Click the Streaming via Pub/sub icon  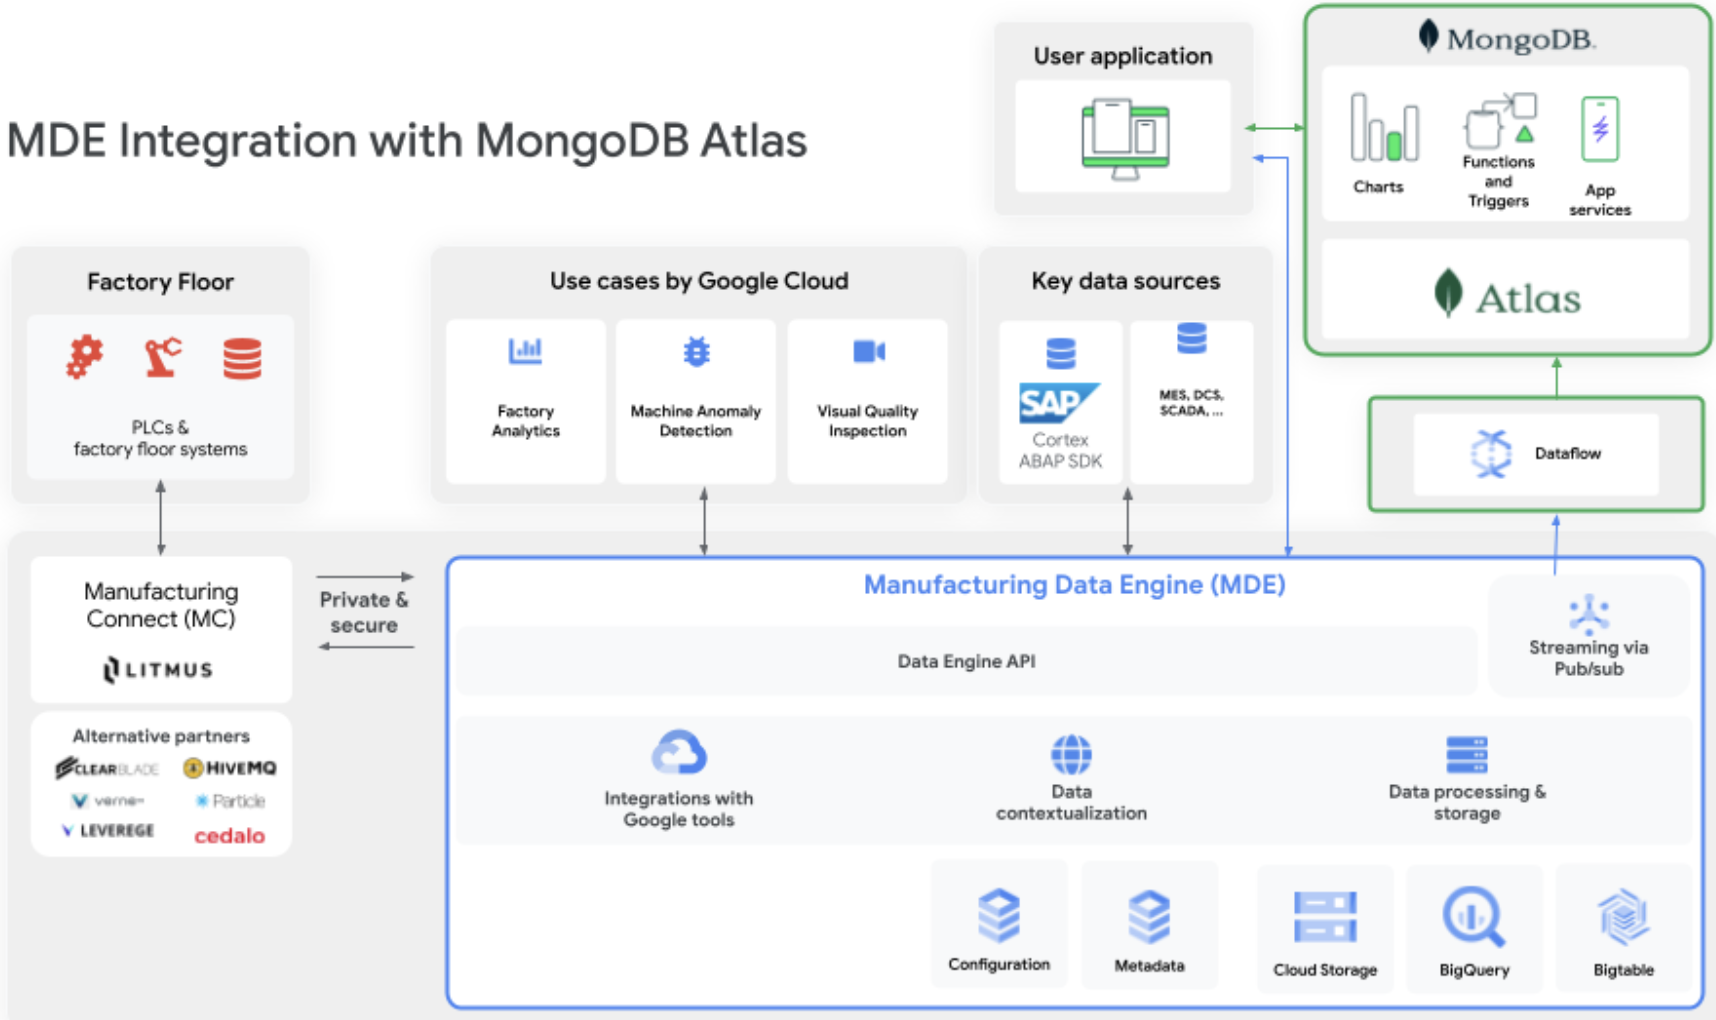(x=1588, y=612)
